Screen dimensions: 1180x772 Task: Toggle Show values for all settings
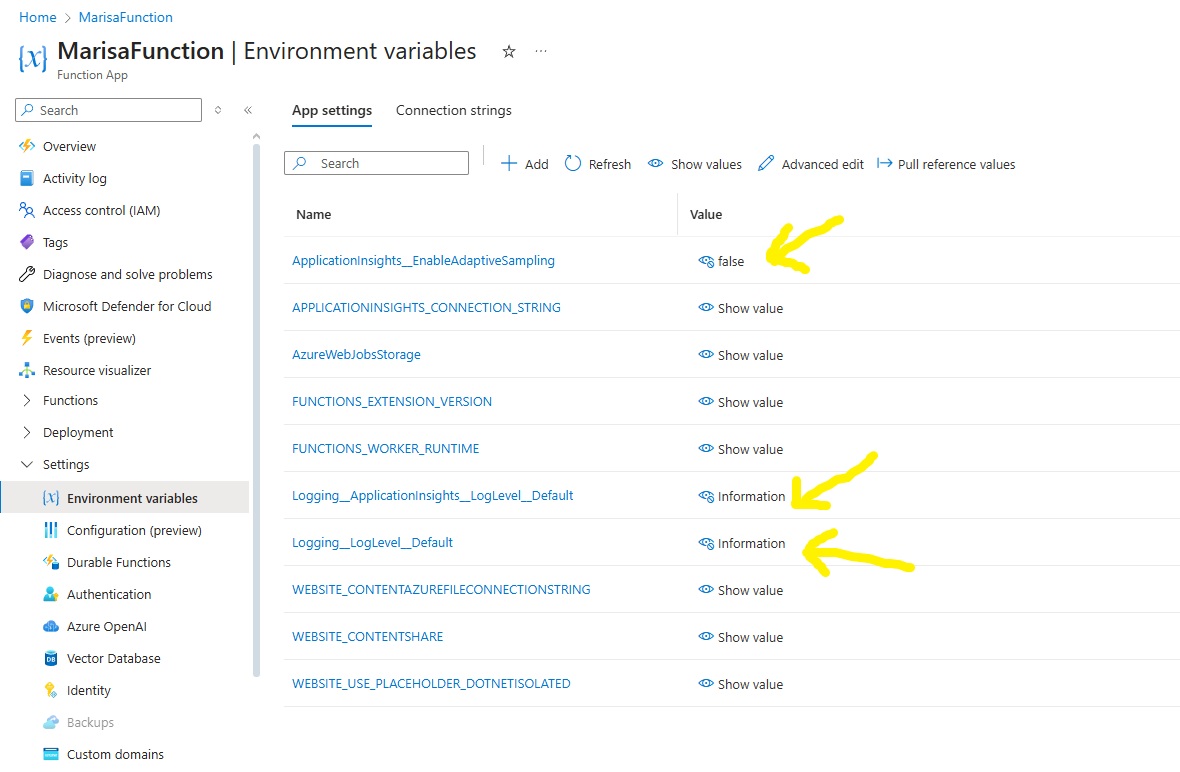(x=656, y=164)
